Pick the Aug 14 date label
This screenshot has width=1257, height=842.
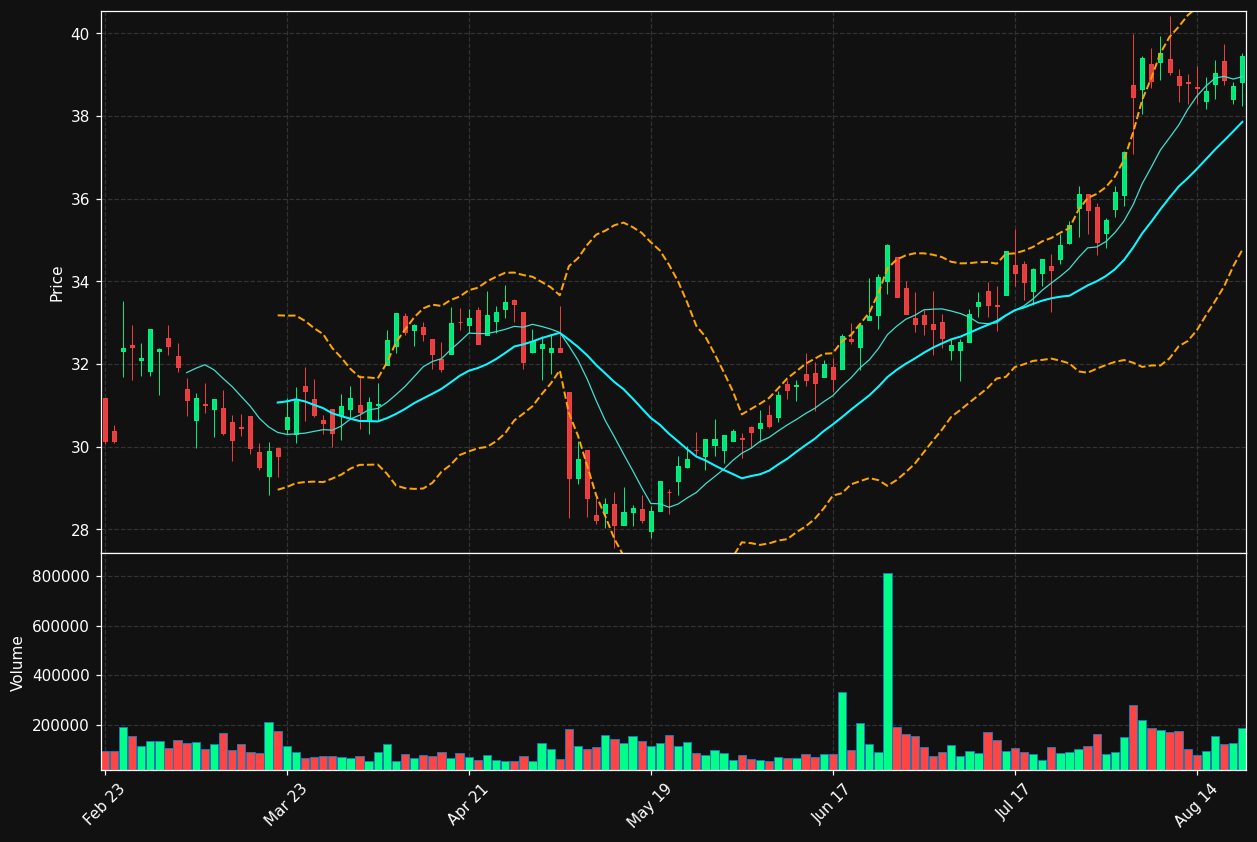(1197, 803)
